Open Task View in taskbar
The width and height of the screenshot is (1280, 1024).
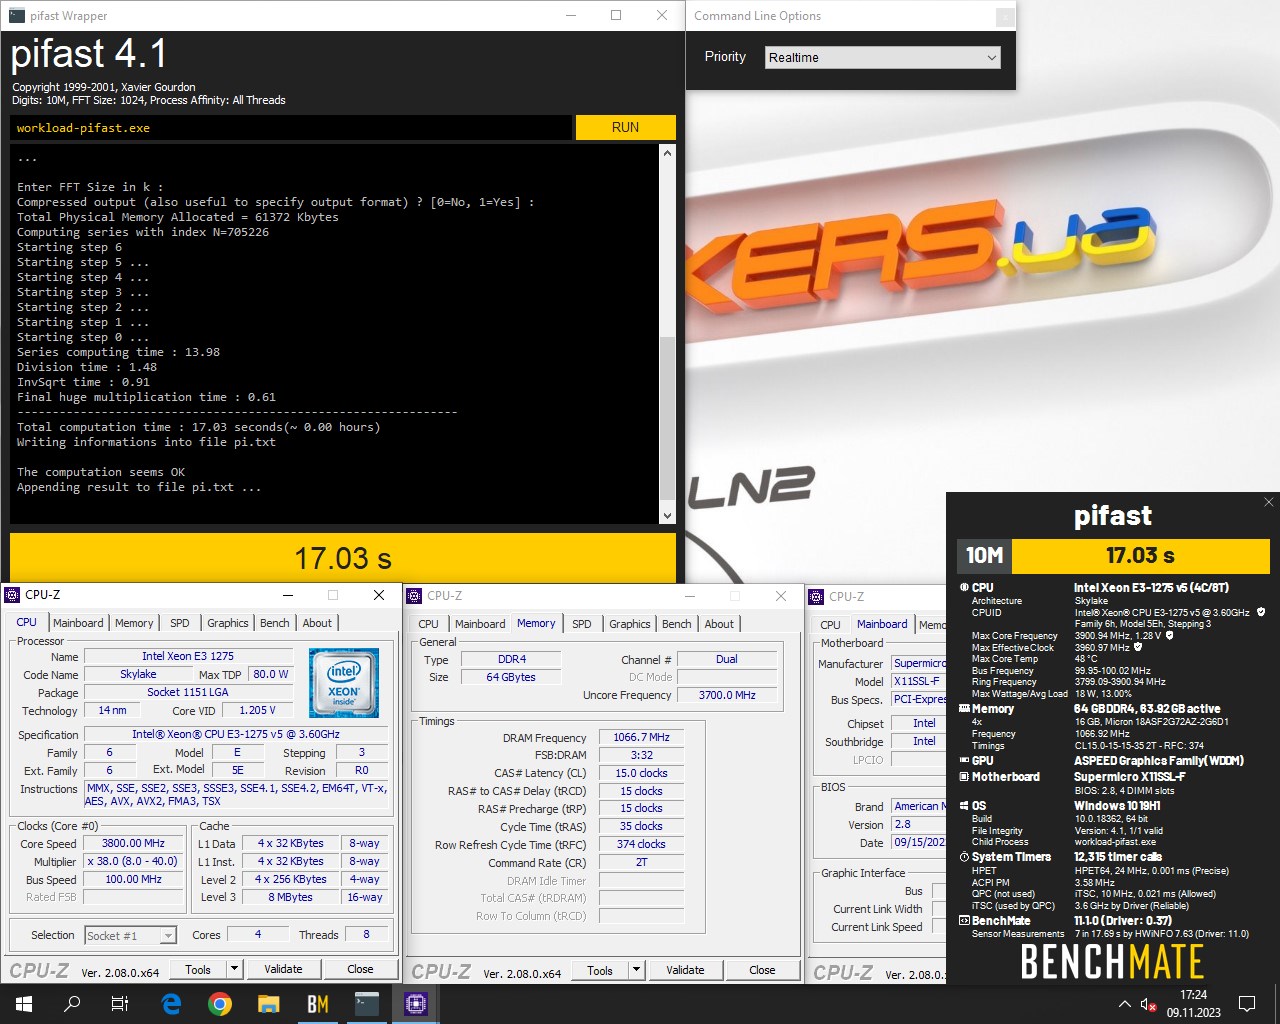(120, 1004)
